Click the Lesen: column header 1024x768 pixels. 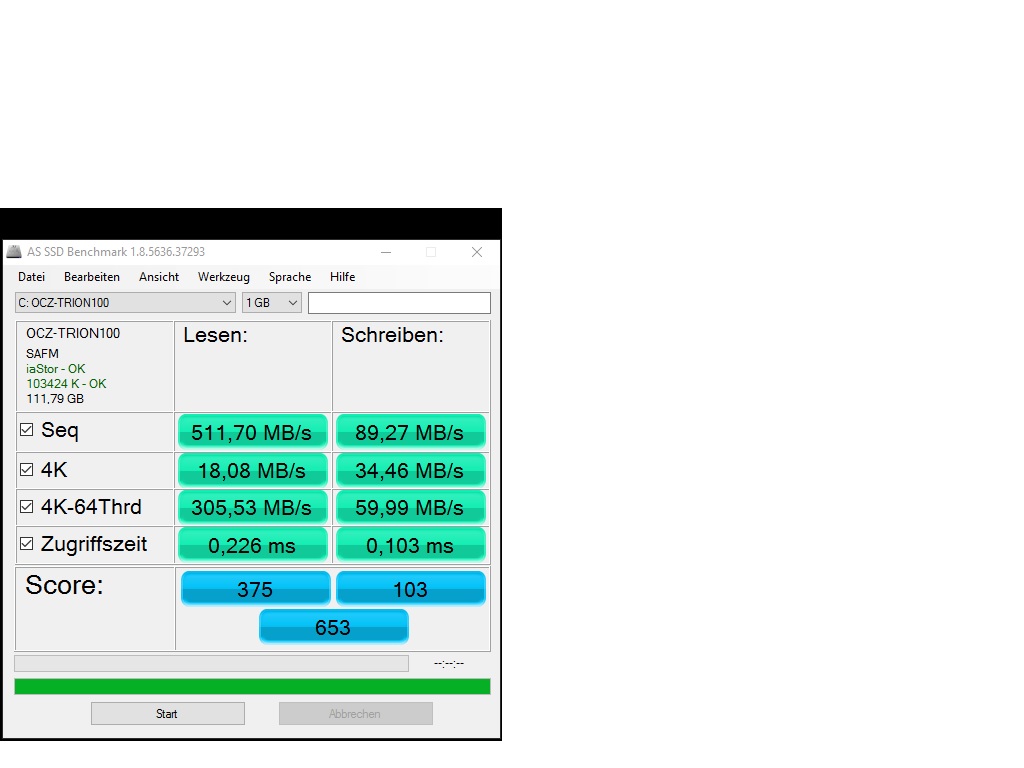pyautogui.click(x=216, y=335)
